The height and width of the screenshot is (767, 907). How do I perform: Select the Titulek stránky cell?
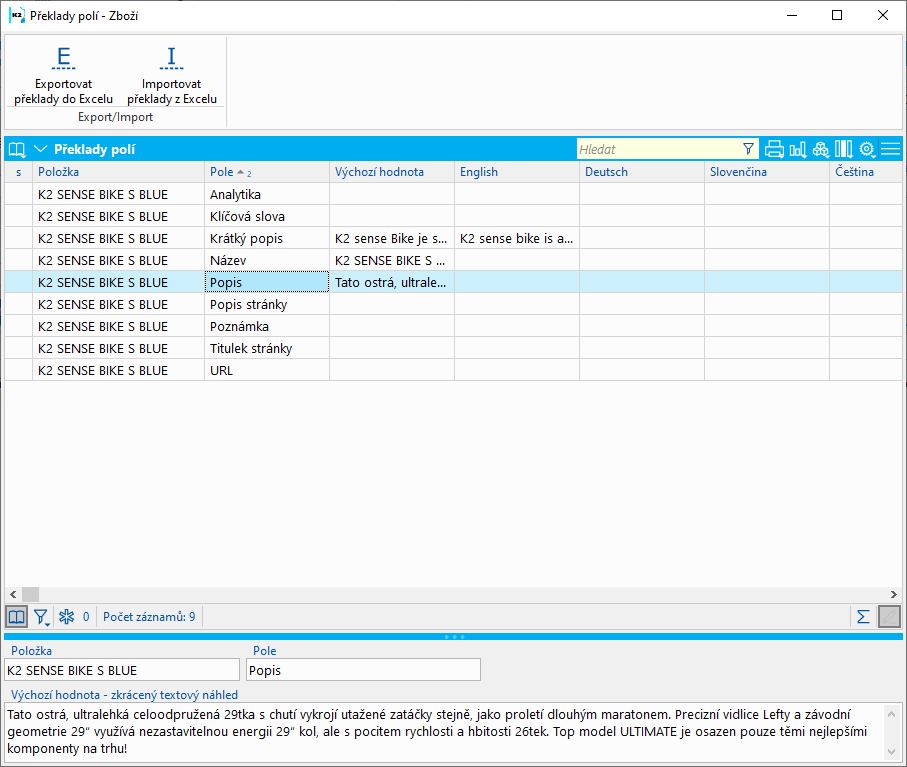pos(267,348)
